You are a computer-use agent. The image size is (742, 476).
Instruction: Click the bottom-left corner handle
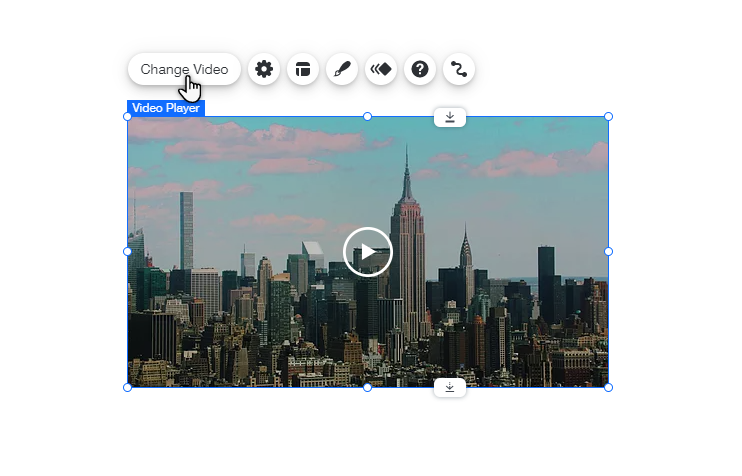(x=127, y=388)
